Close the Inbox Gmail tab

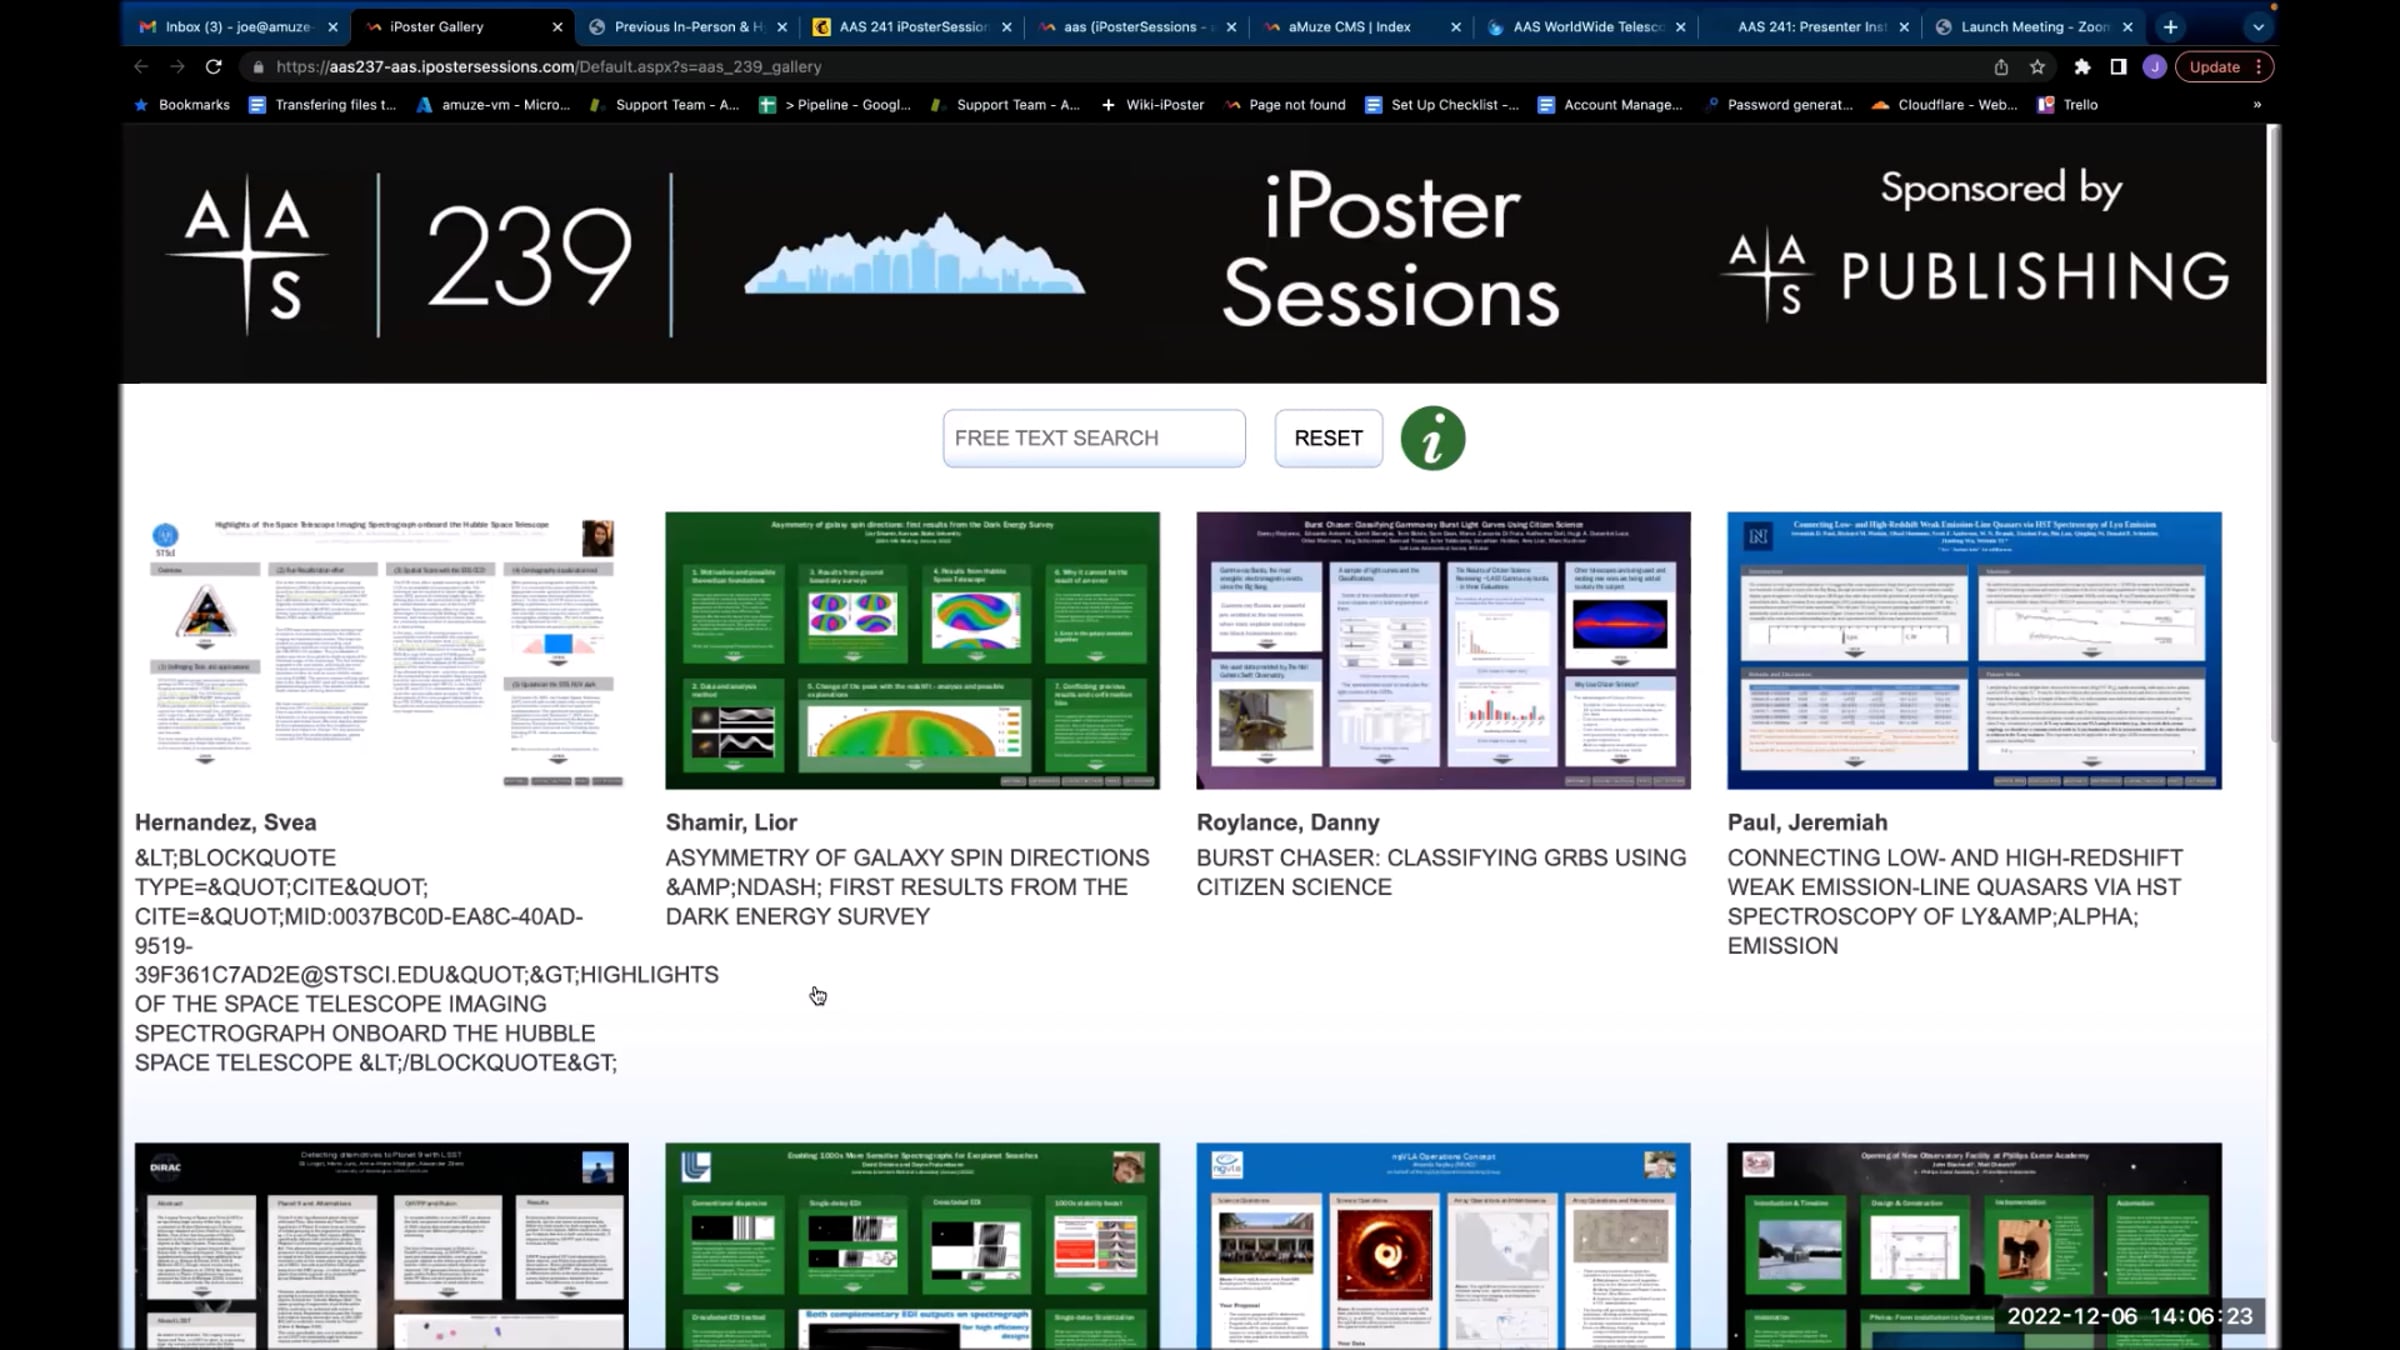pos(333,27)
